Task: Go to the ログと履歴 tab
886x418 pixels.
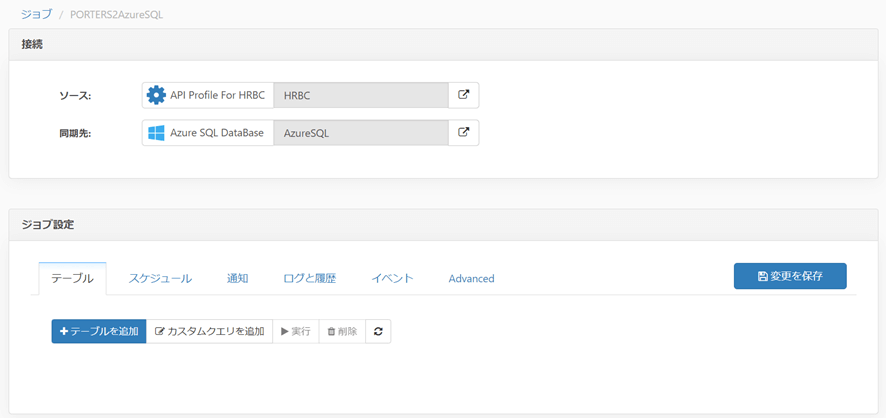Action: pyautogui.click(x=309, y=279)
